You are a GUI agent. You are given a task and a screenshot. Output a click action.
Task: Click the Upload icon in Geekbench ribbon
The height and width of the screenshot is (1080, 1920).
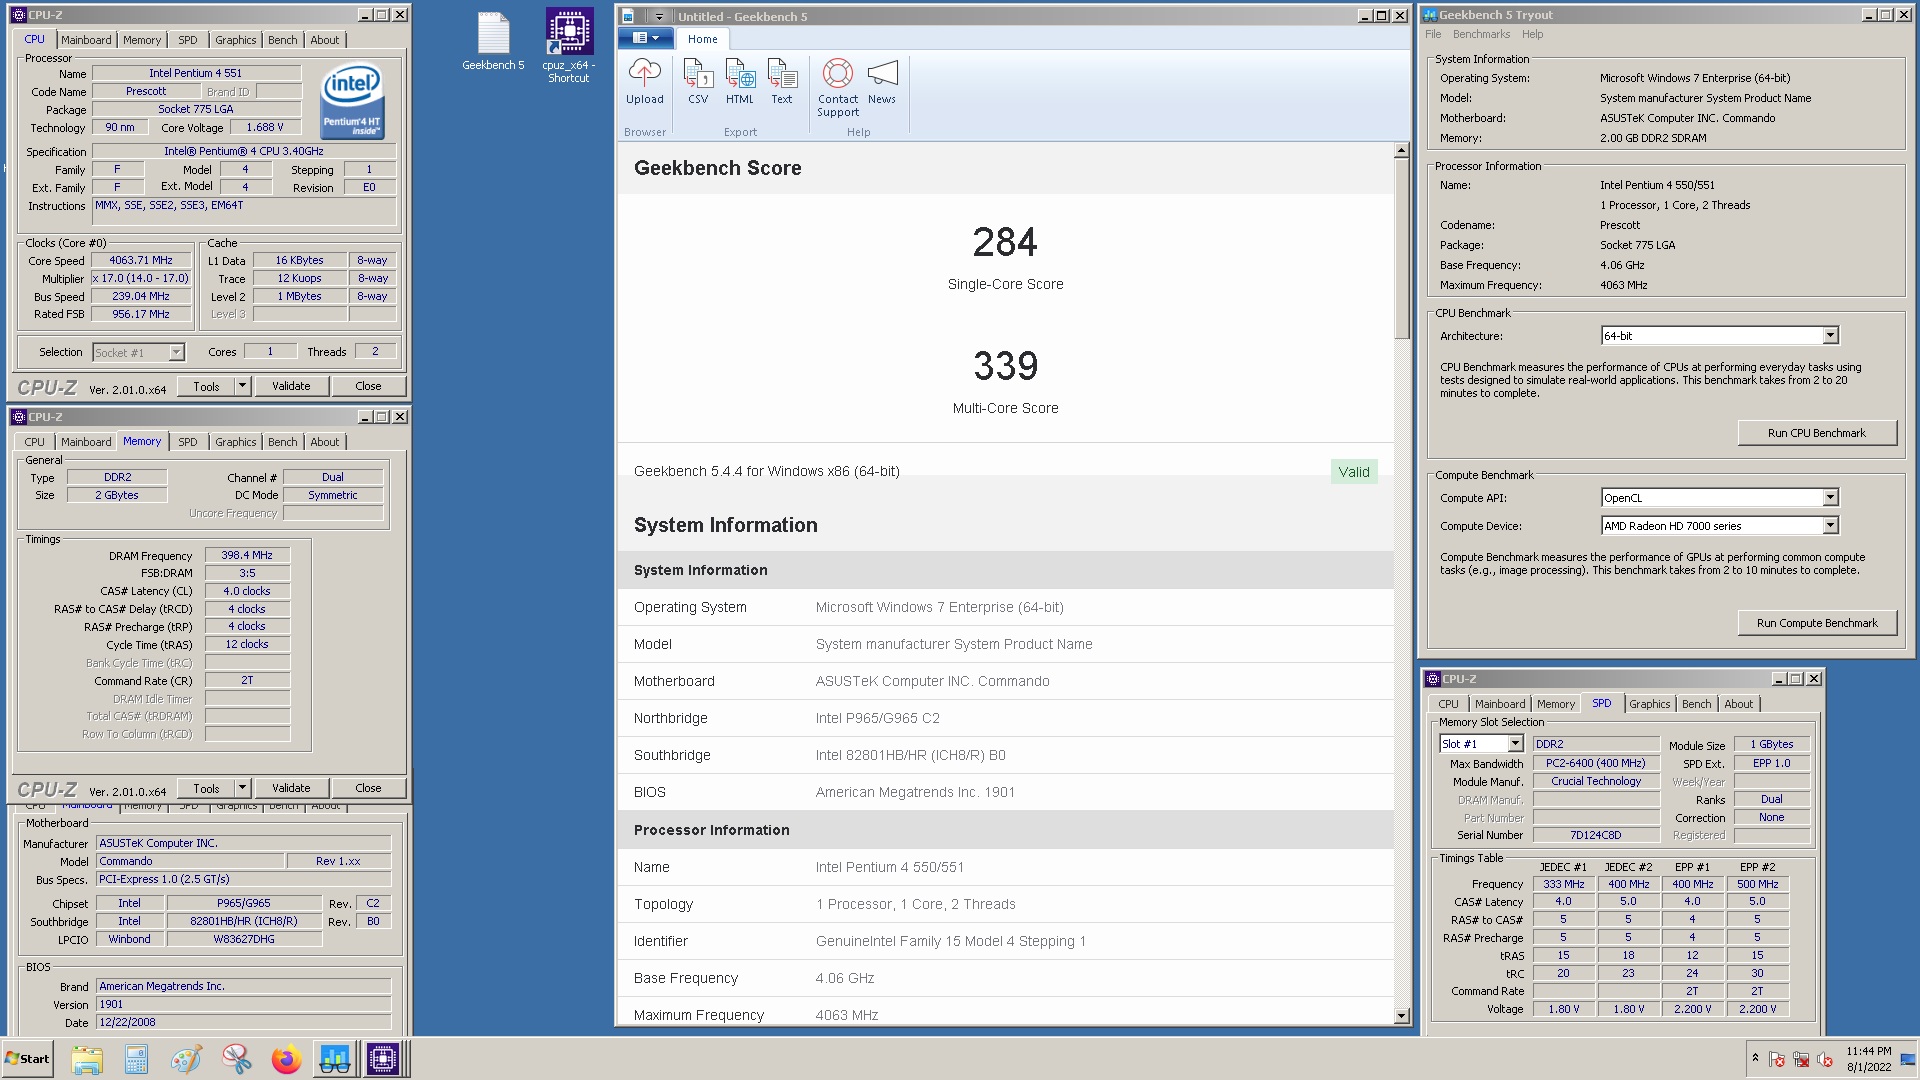tap(644, 81)
